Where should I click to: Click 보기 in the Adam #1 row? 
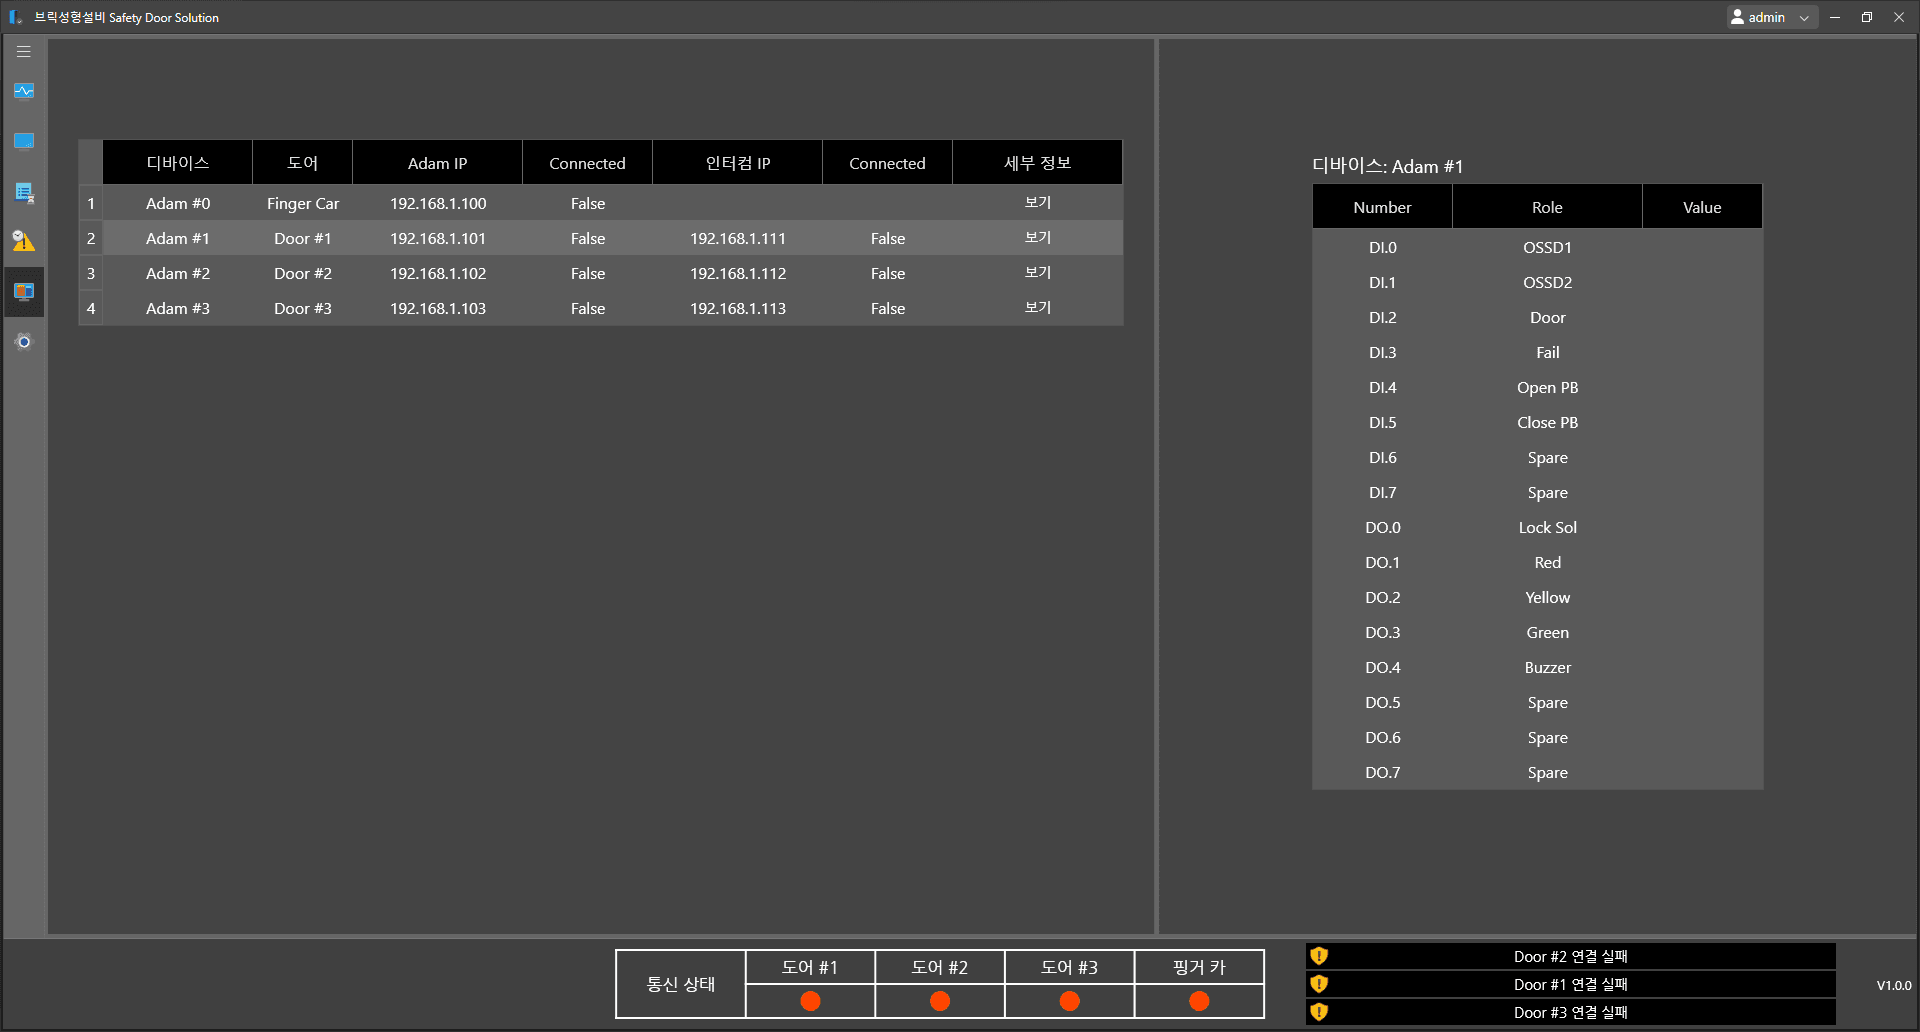(x=1037, y=238)
